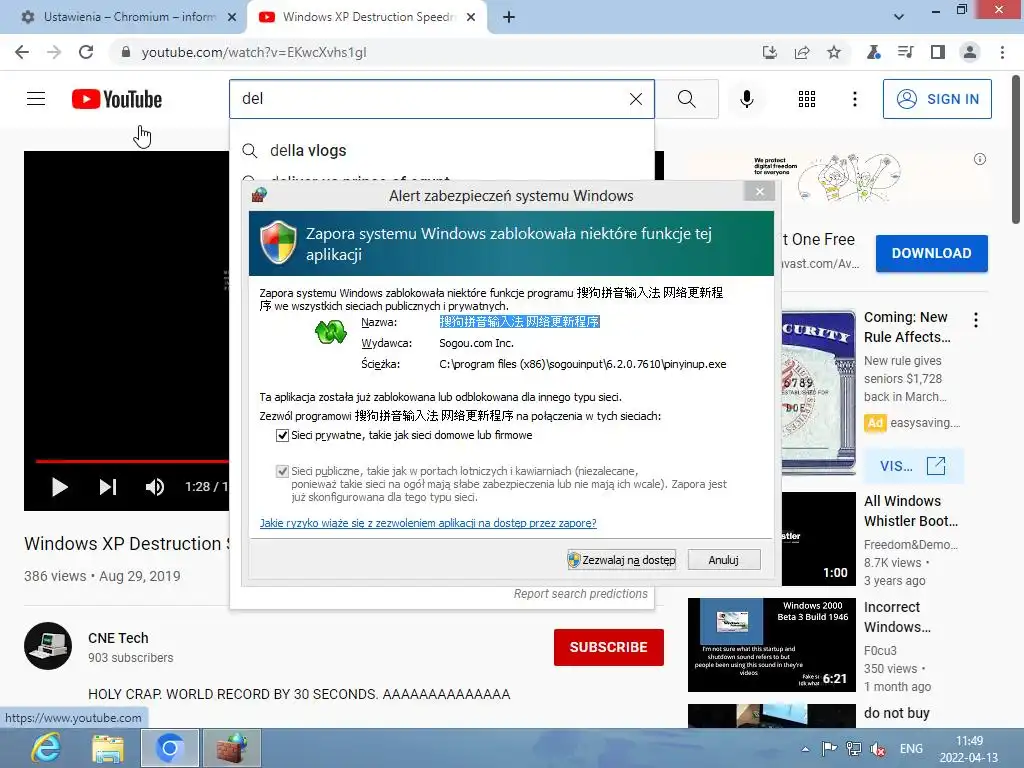This screenshot has height=768, width=1024.
Task: Click the ad info icon
Action: (x=980, y=159)
